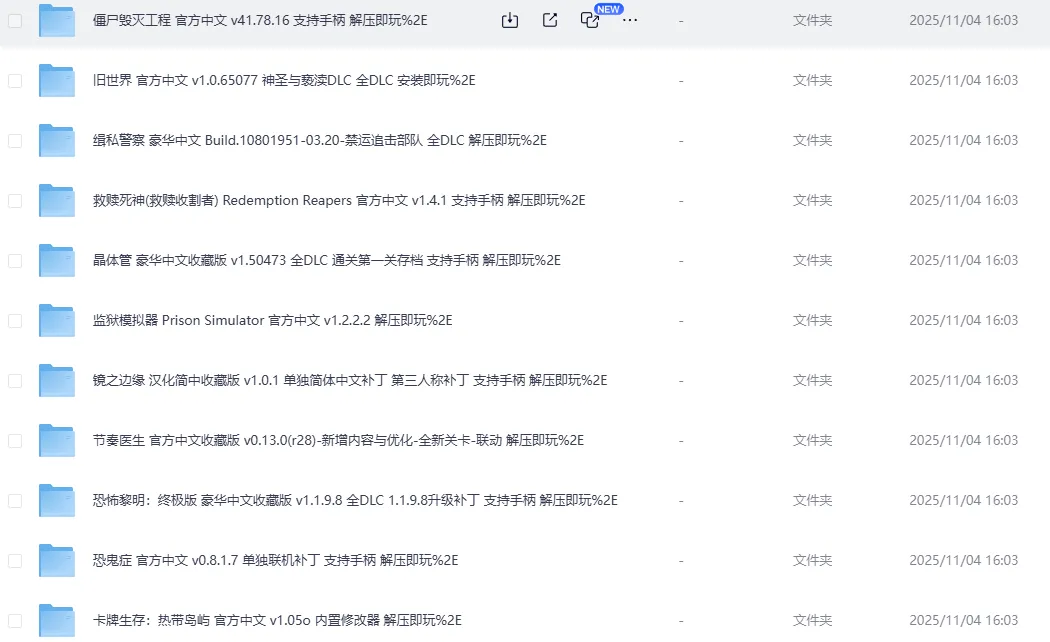Click folder icon for 镜之边缘
1050x642 pixels.
coord(56,380)
